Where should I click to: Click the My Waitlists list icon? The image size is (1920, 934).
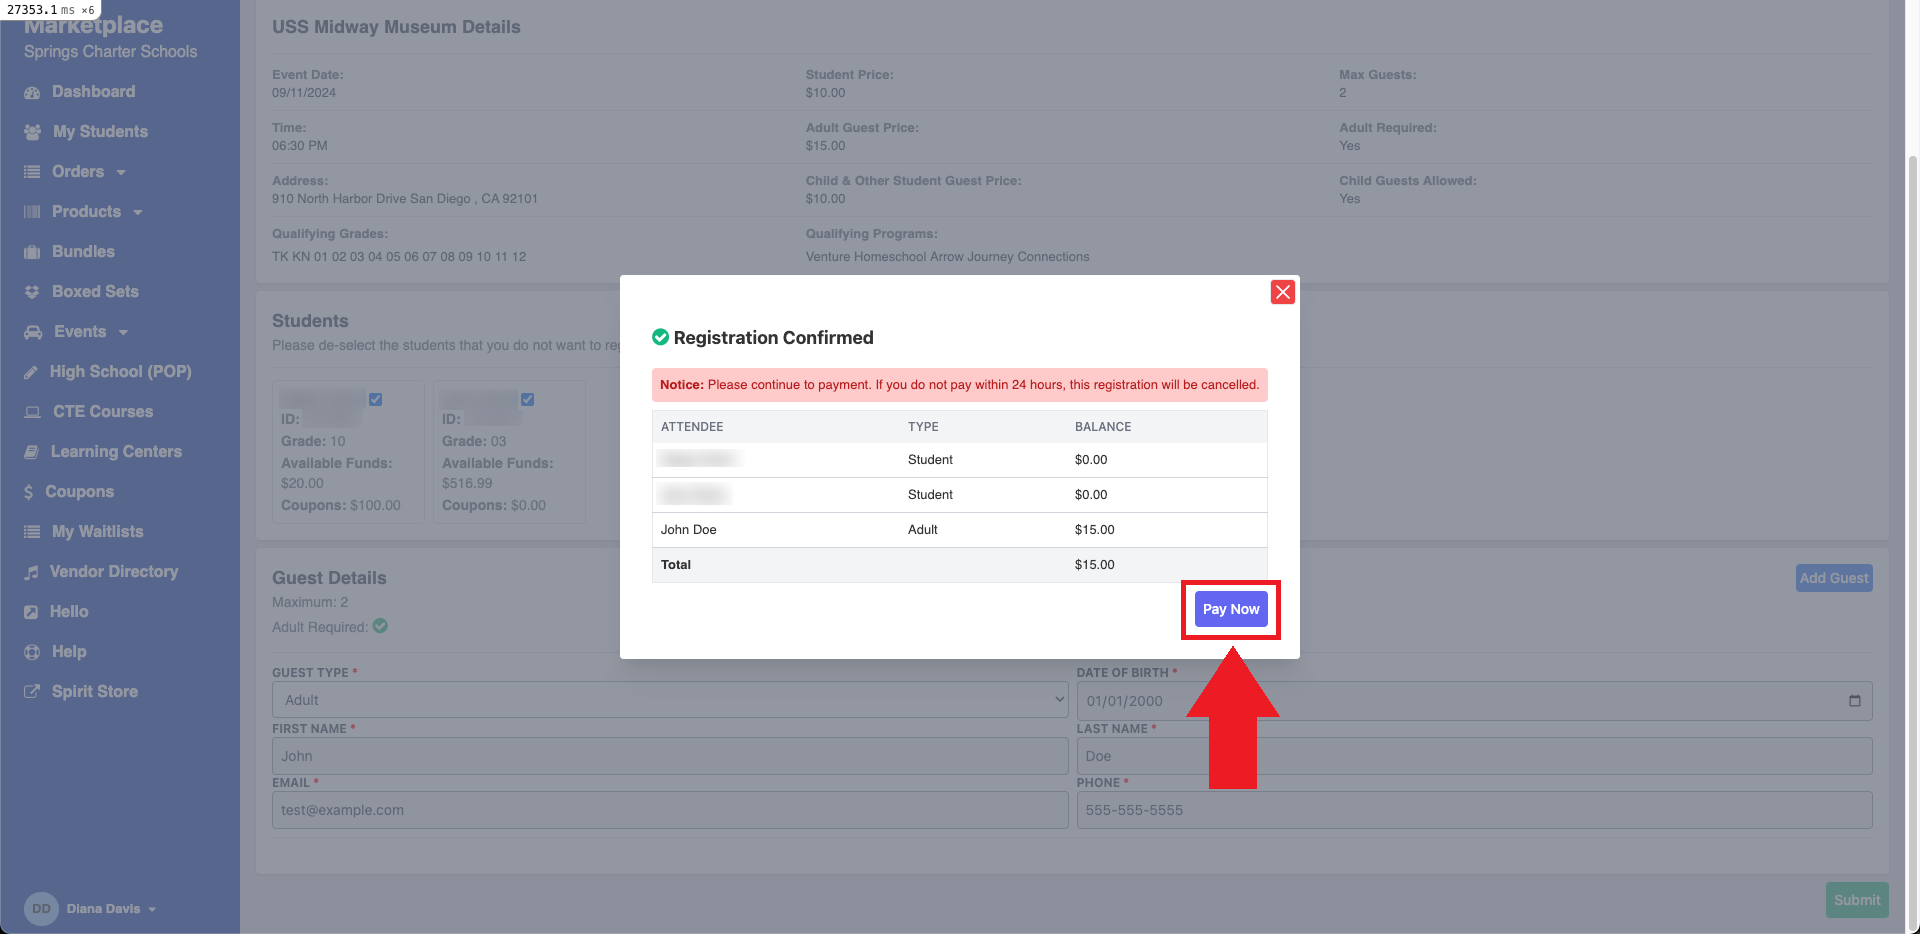(32, 532)
